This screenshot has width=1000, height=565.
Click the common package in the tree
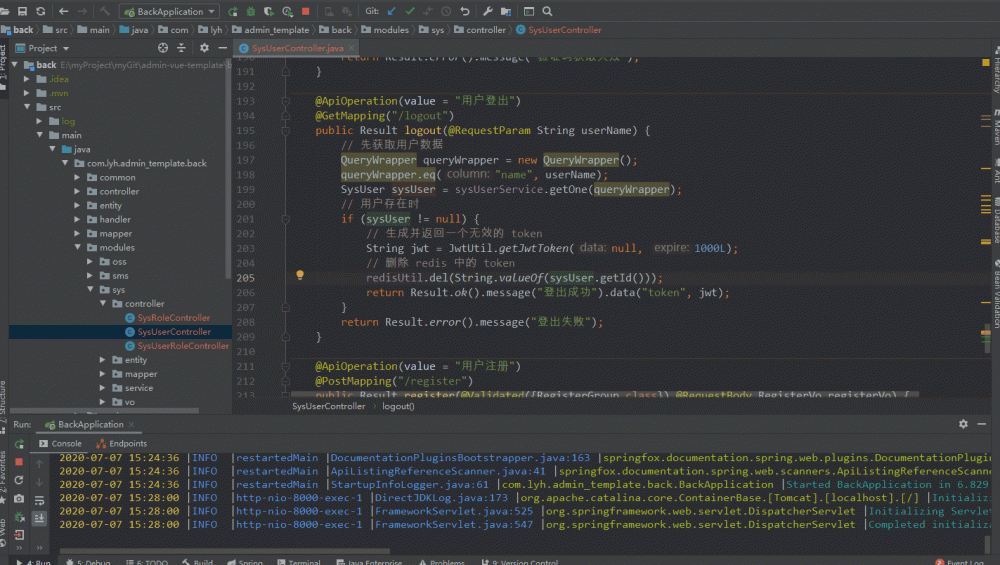point(111,177)
